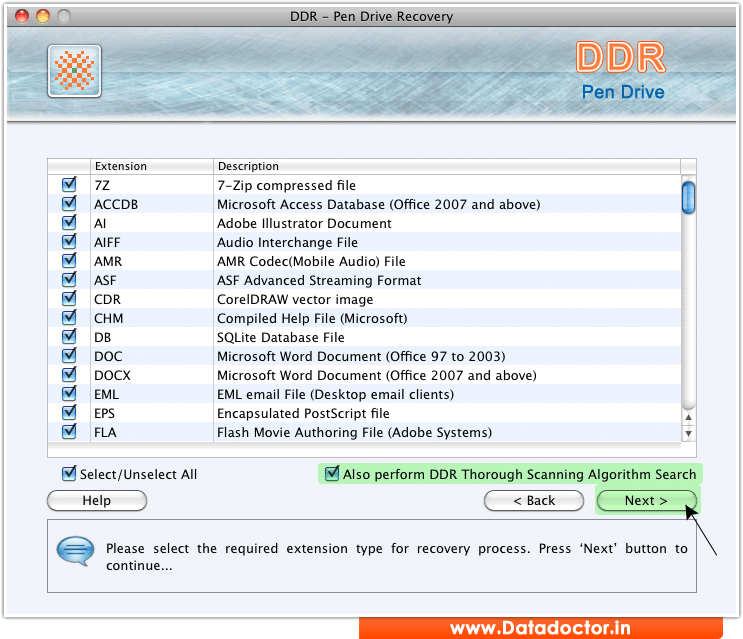Minimize window with the yellow button

pyautogui.click(x=43, y=16)
